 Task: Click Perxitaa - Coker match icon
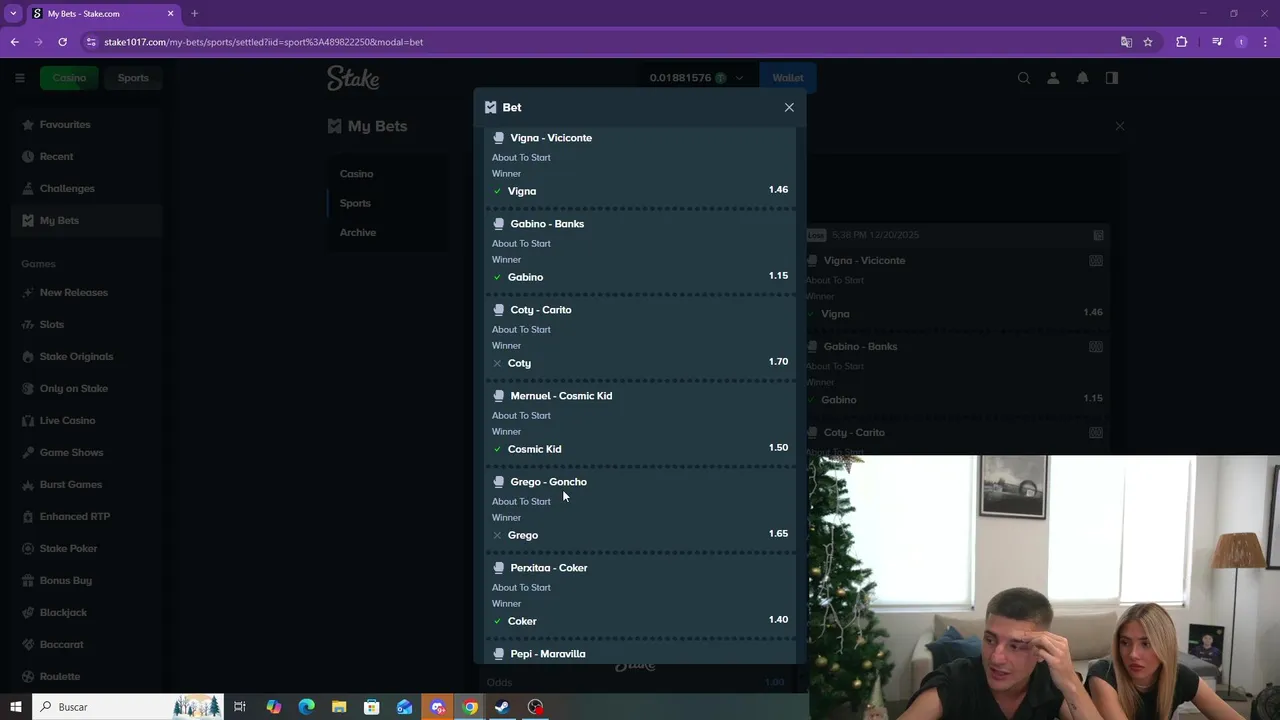pyautogui.click(x=498, y=568)
